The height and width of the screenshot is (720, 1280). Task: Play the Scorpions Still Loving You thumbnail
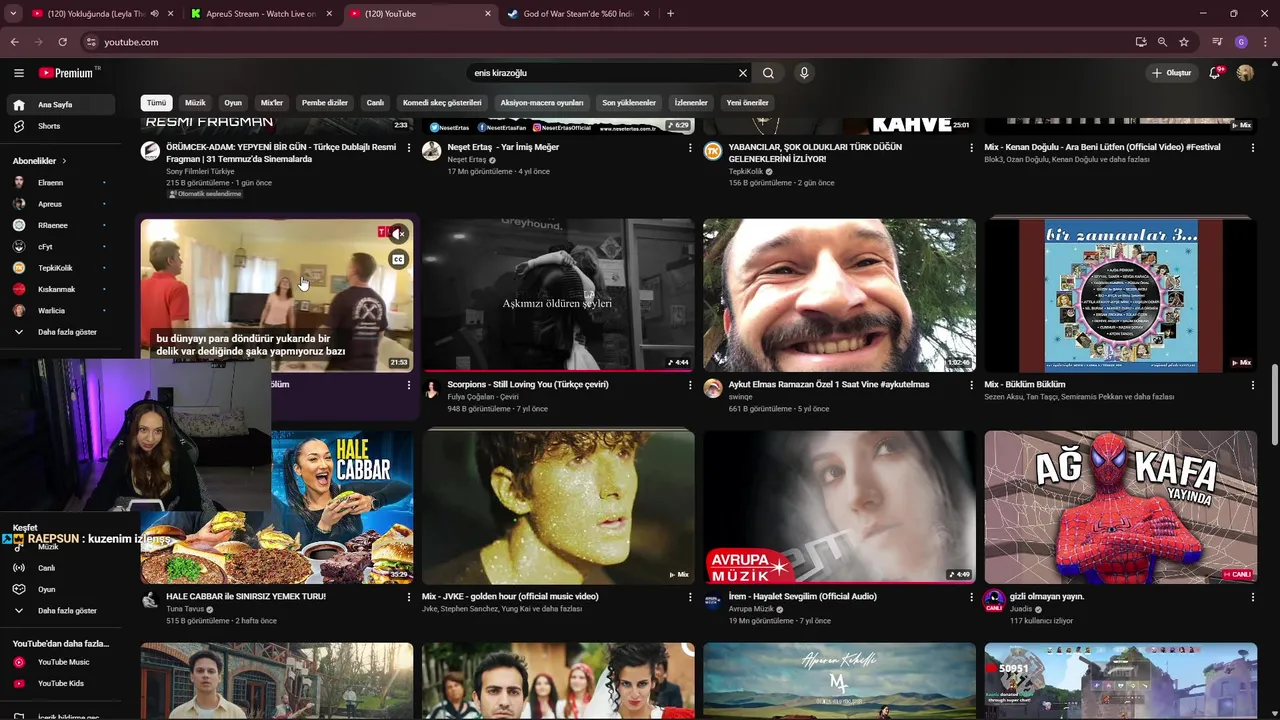tap(558, 295)
